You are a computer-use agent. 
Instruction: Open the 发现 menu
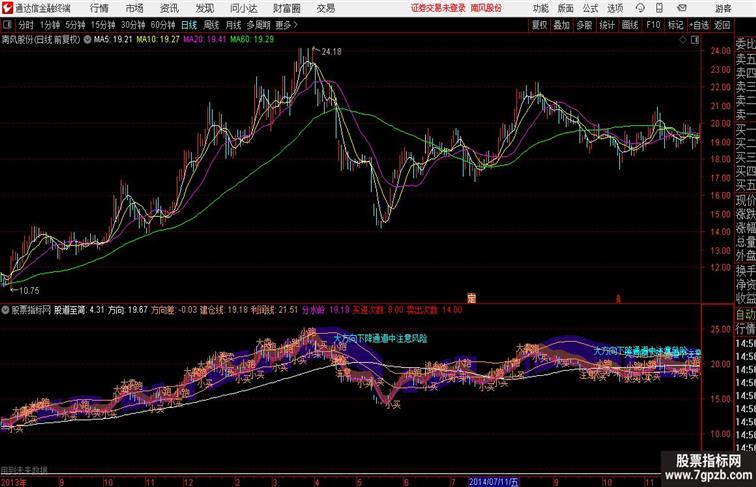click(204, 8)
